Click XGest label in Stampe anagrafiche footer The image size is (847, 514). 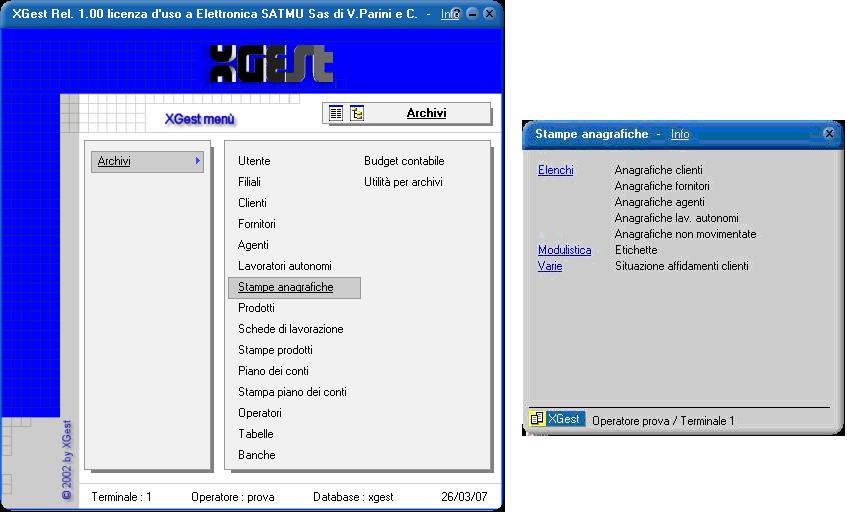(x=564, y=419)
